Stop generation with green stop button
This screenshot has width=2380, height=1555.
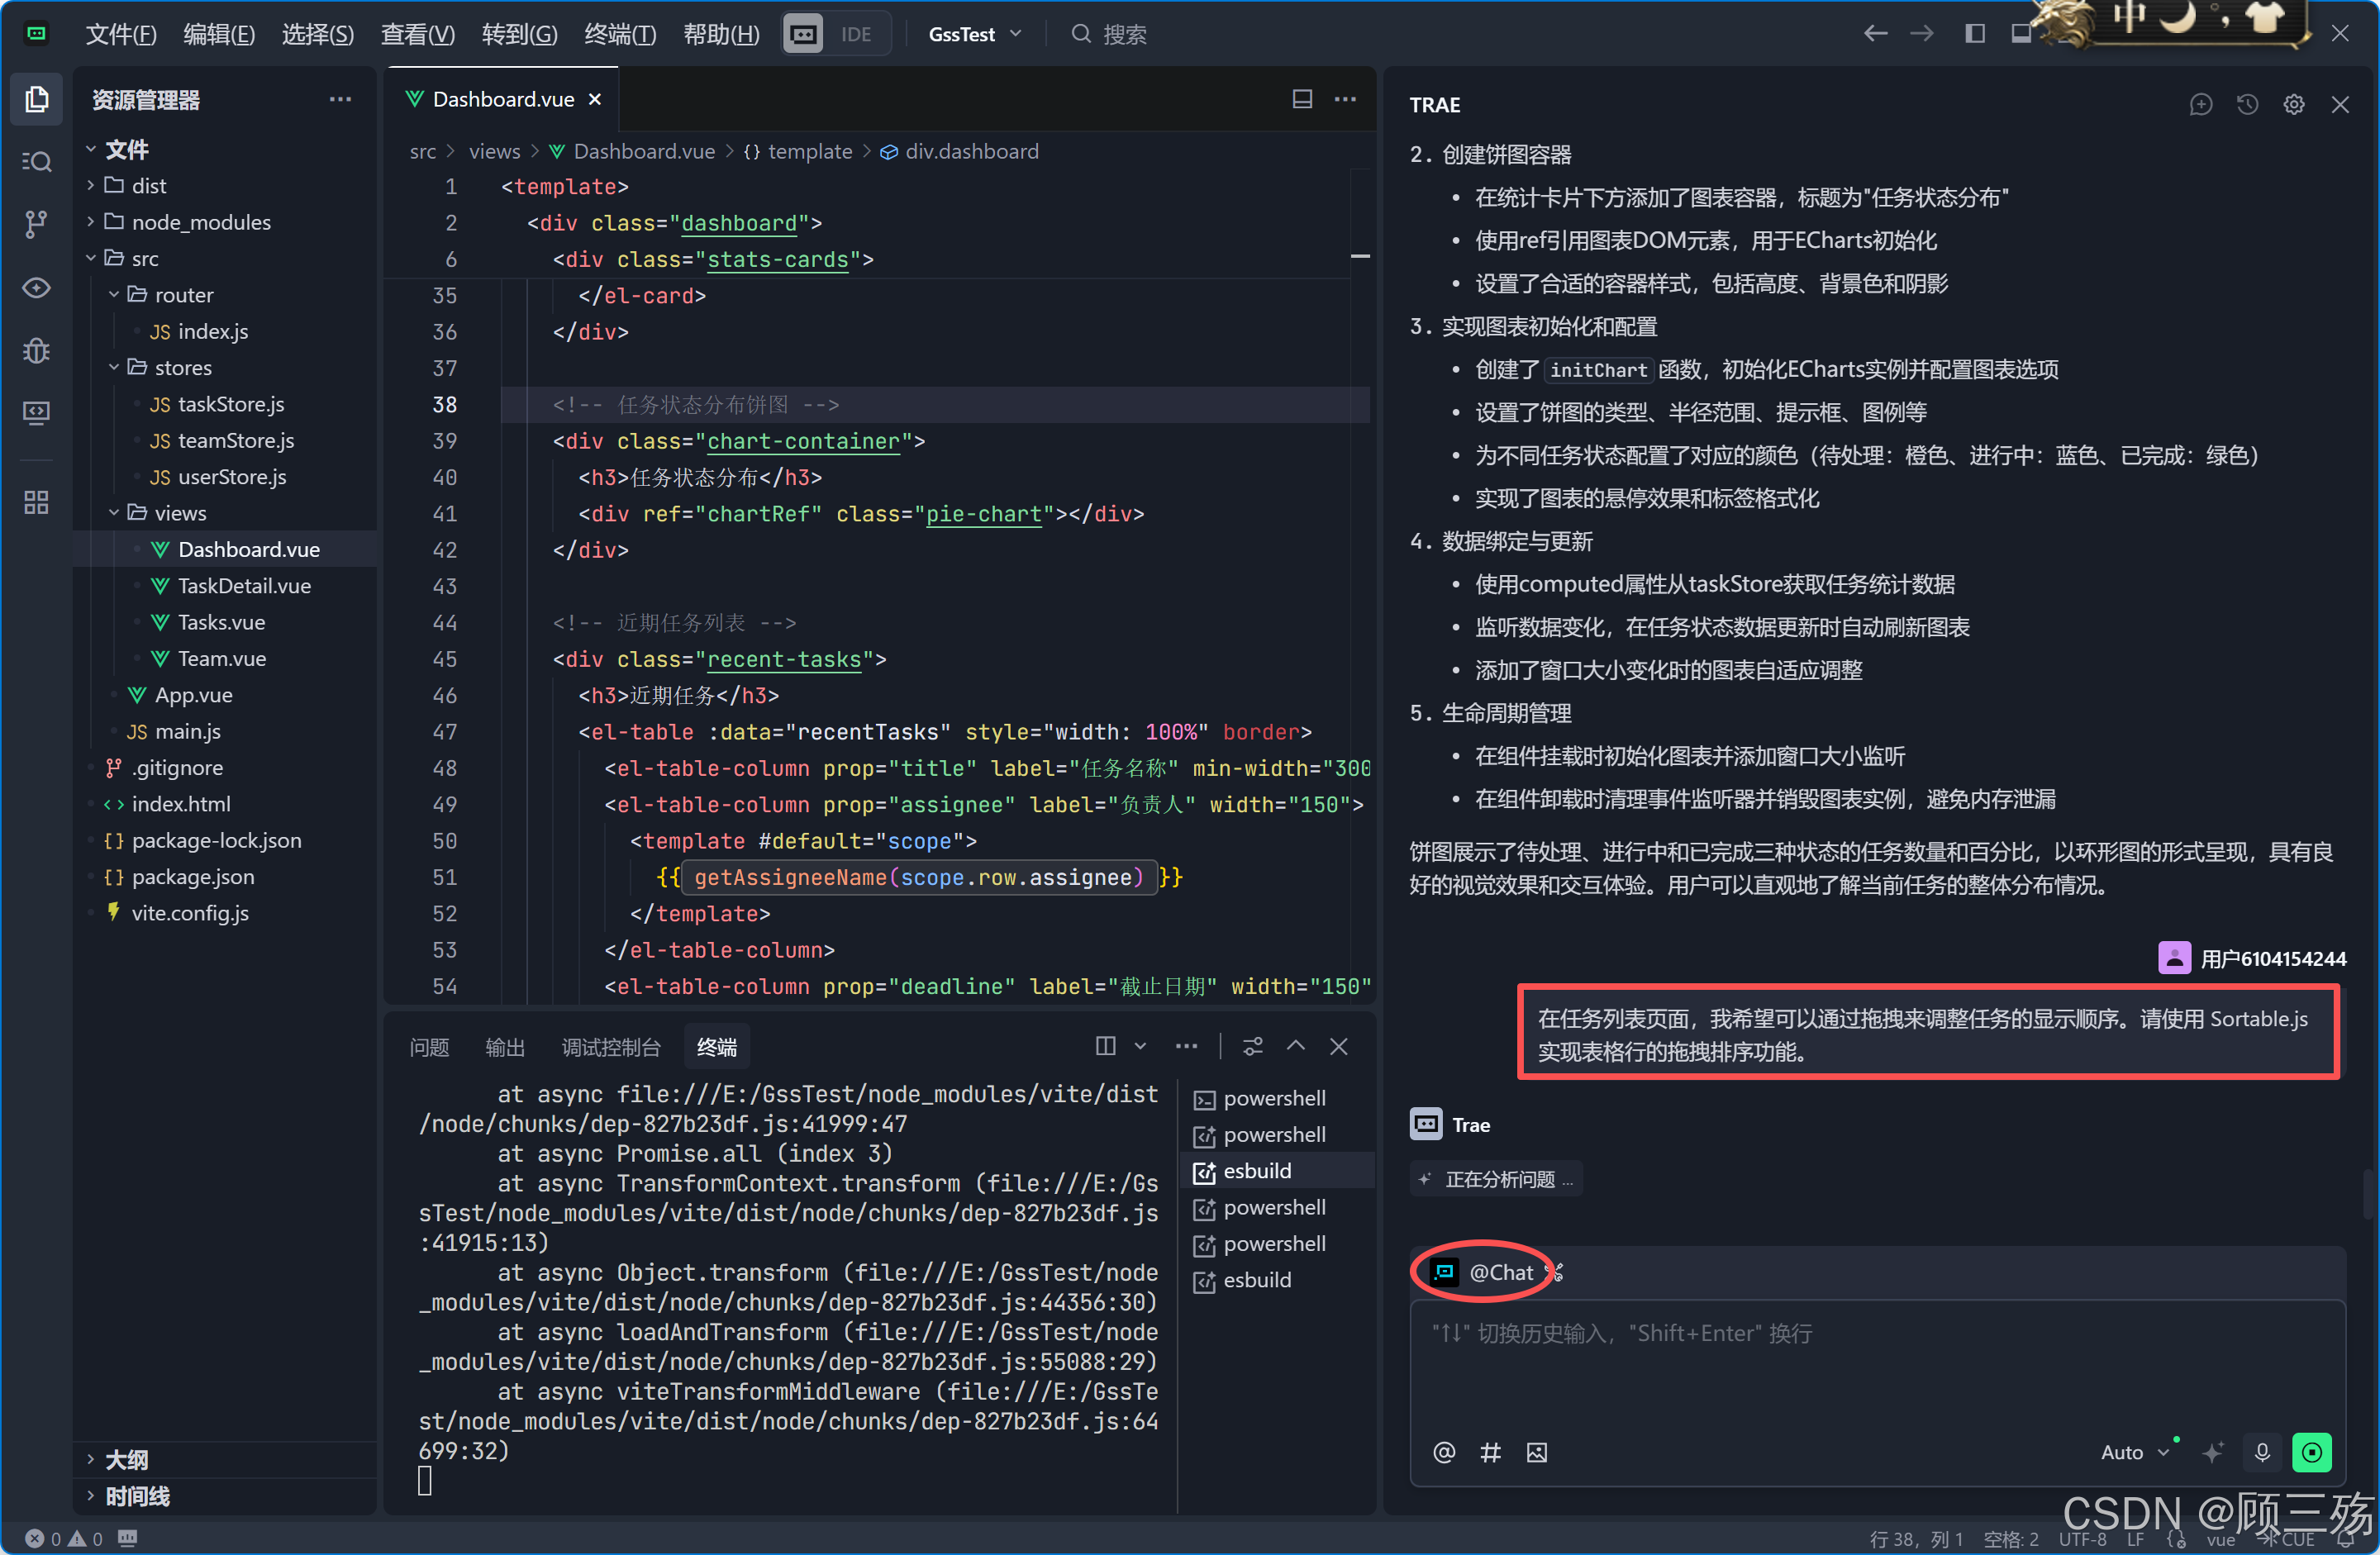click(2311, 1452)
